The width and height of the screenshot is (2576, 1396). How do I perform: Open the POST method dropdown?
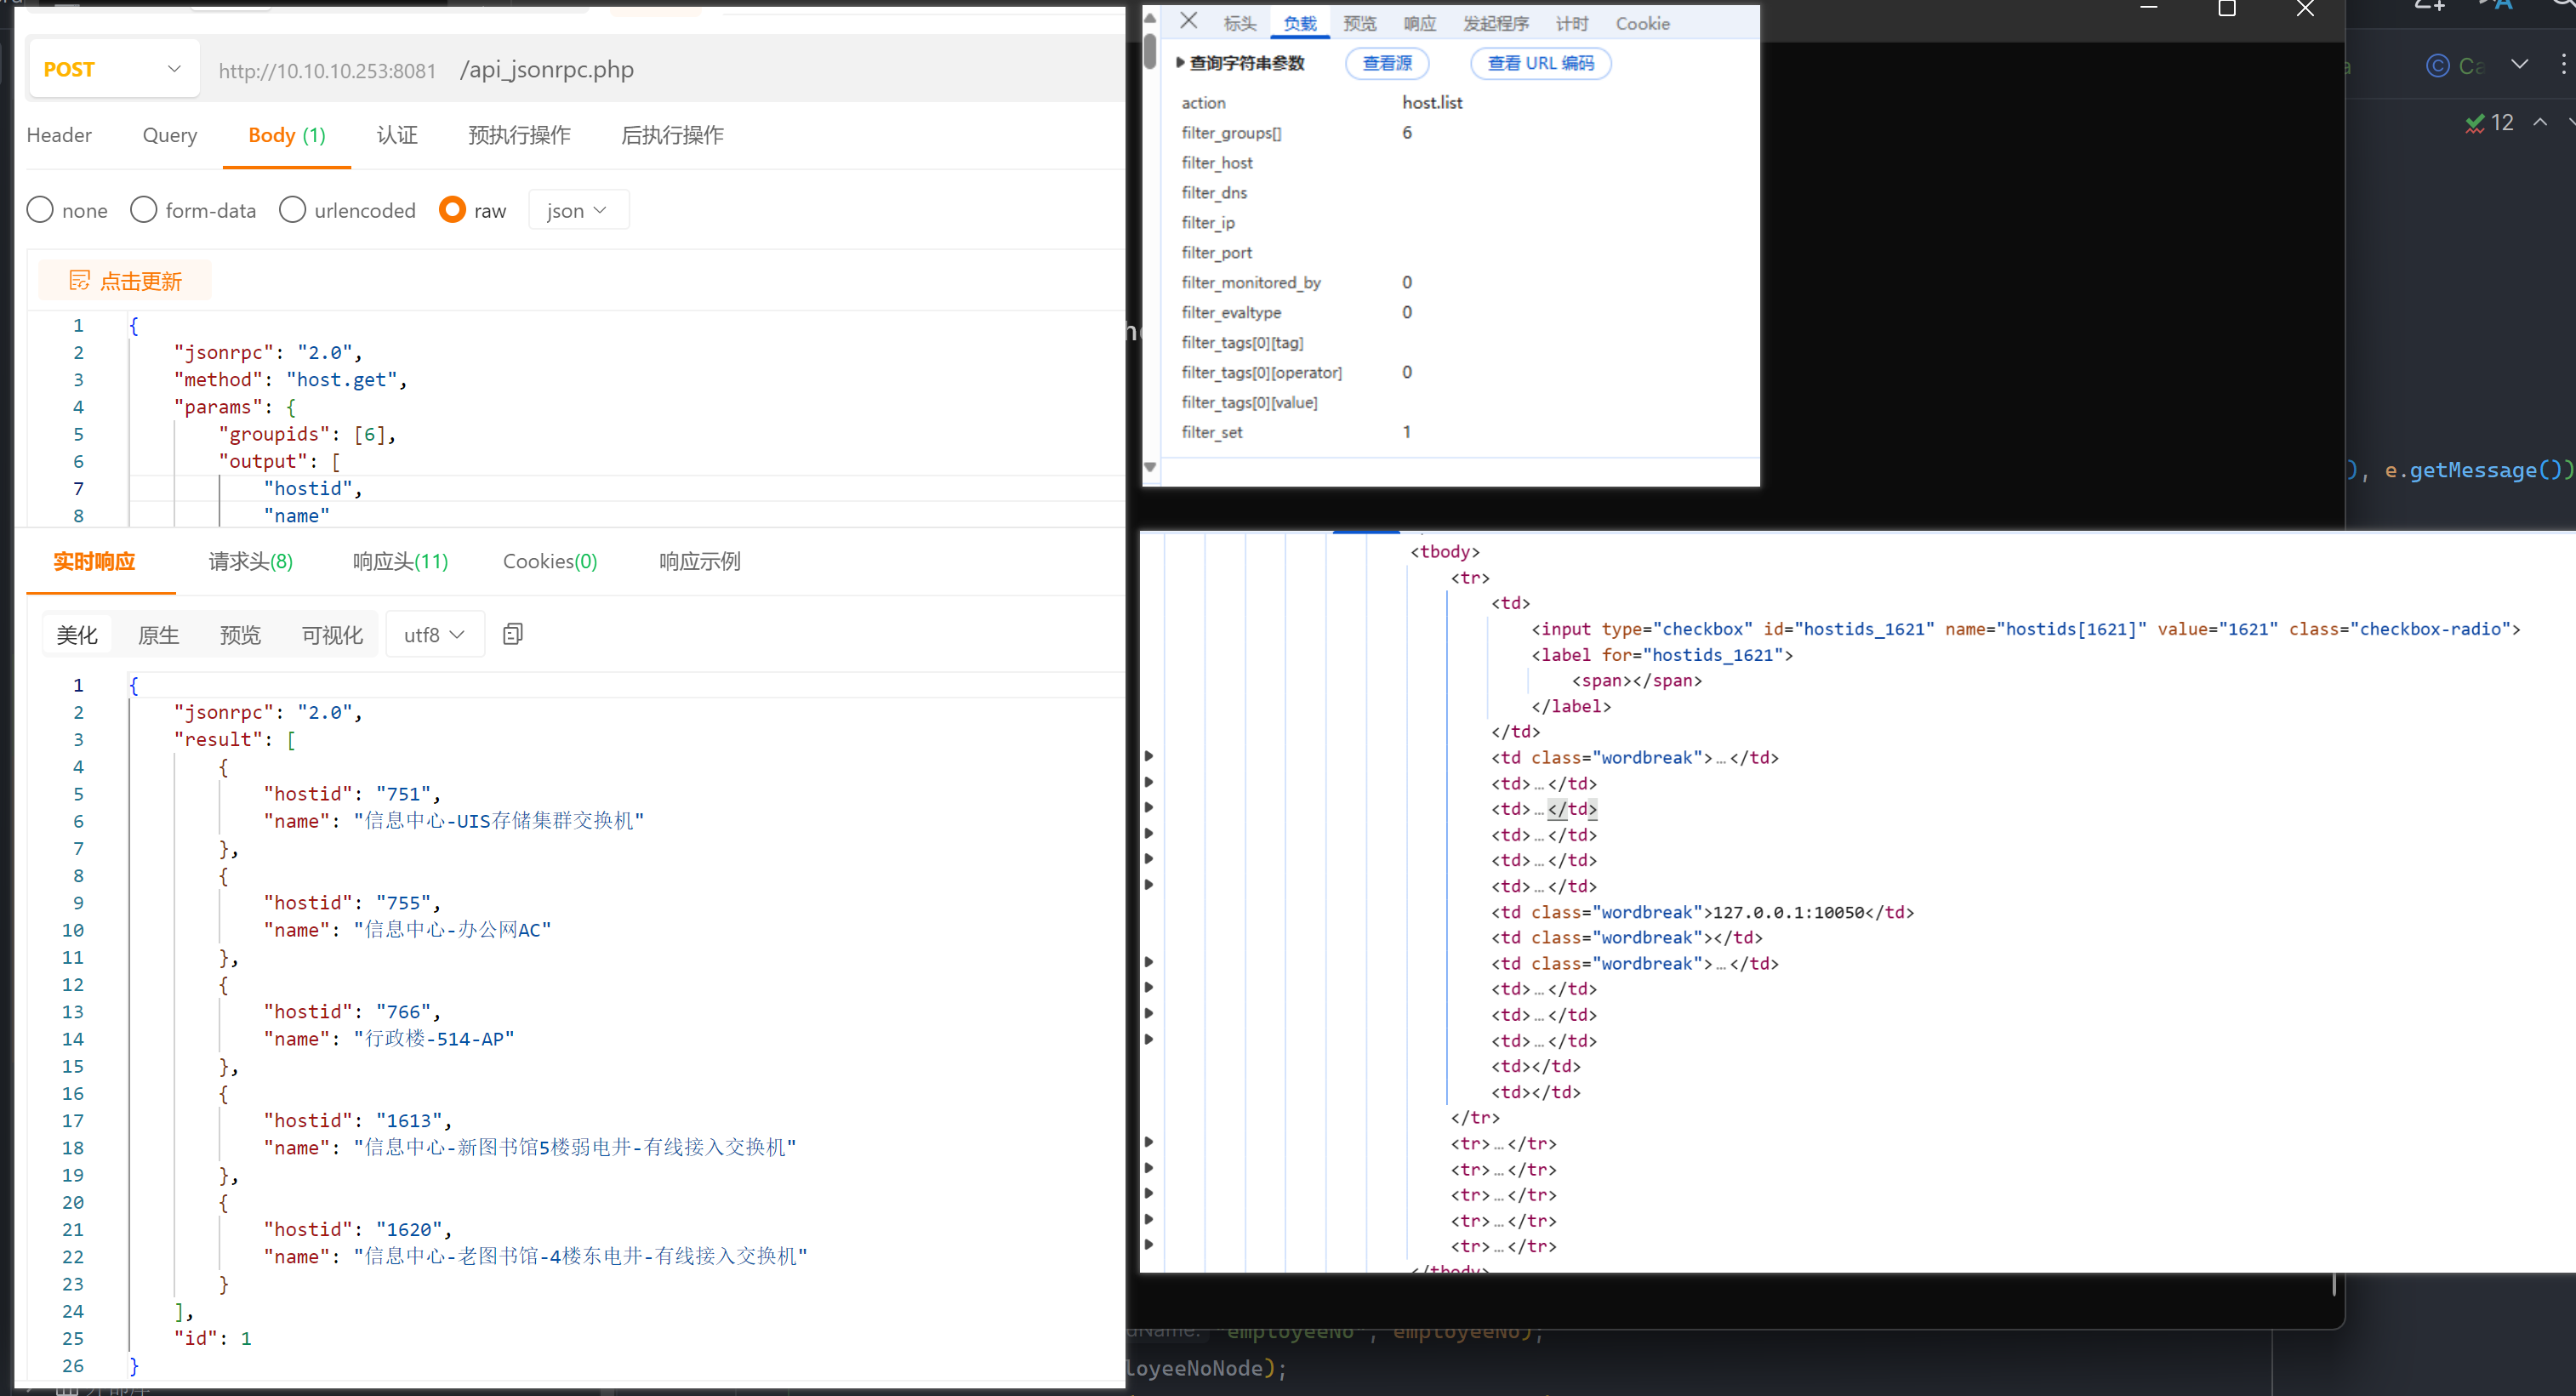click(x=113, y=69)
